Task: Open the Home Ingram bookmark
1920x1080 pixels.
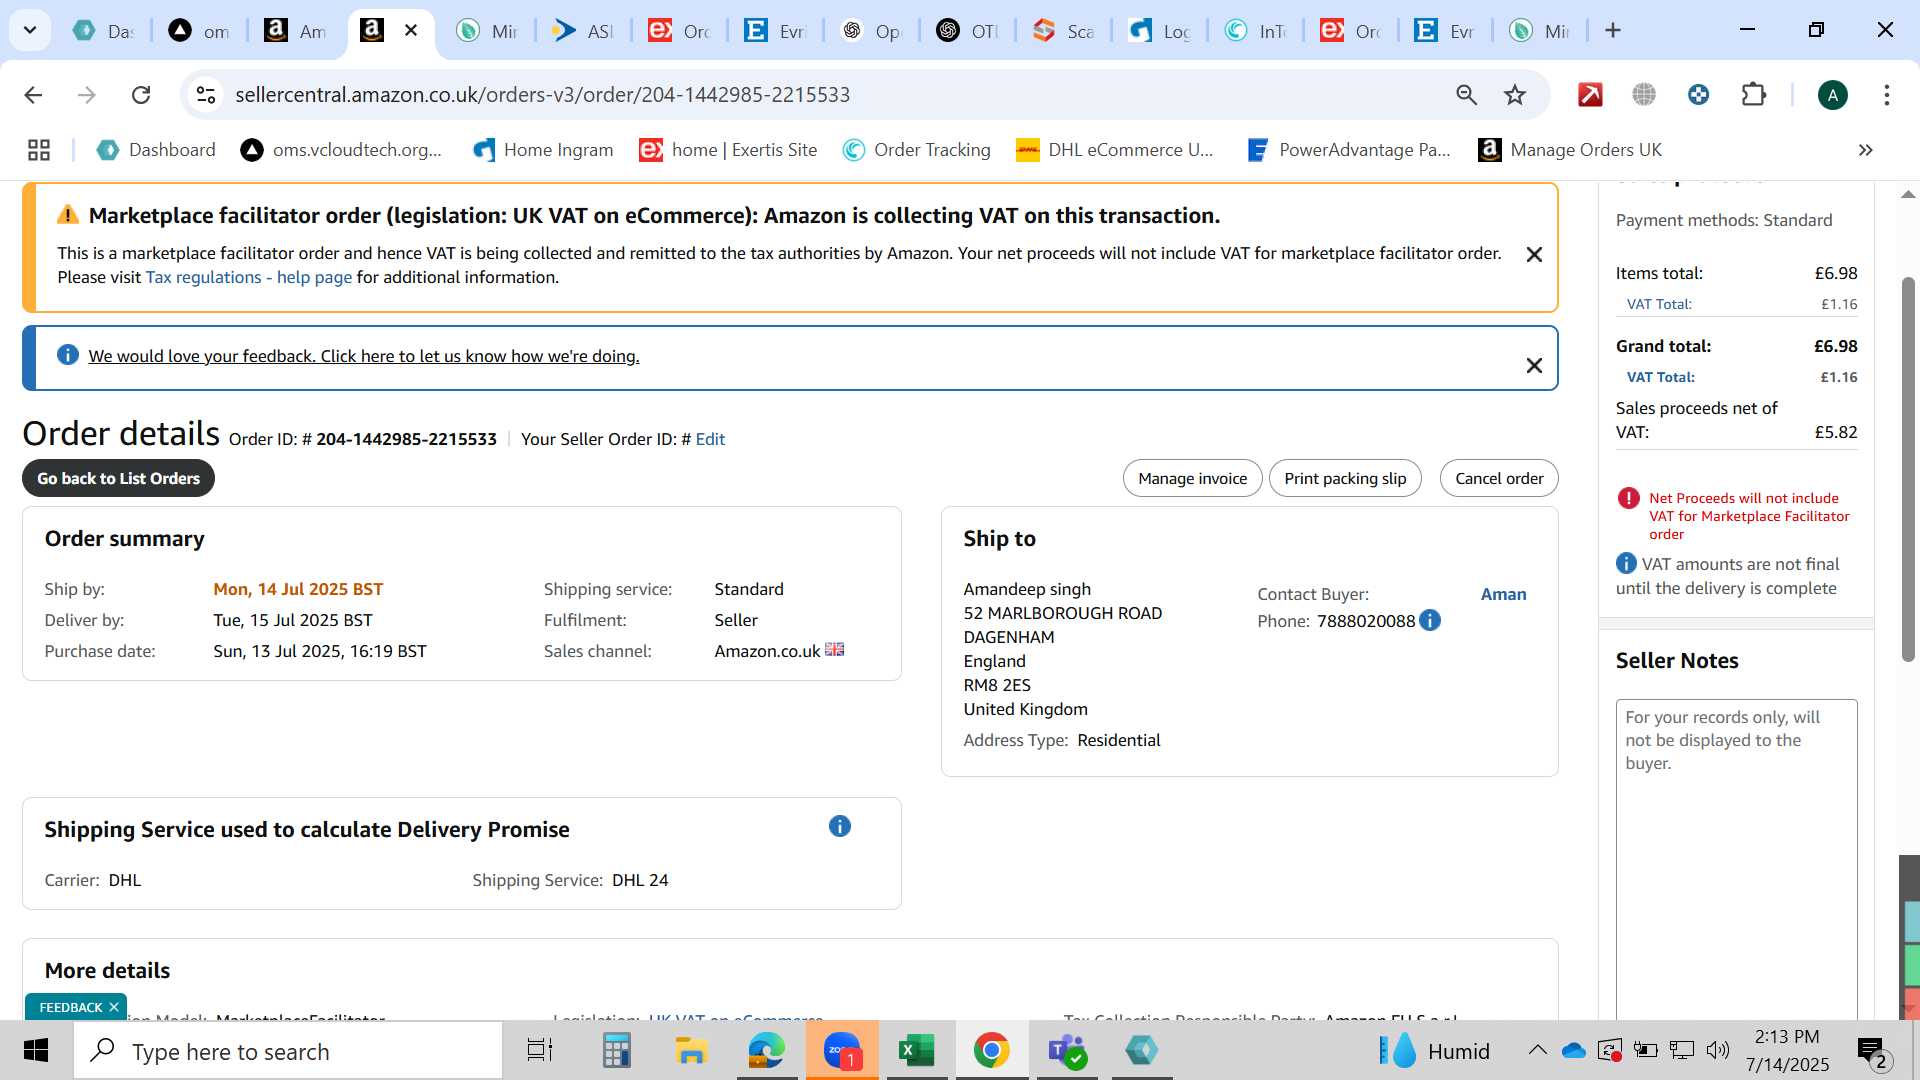Action: point(543,150)
